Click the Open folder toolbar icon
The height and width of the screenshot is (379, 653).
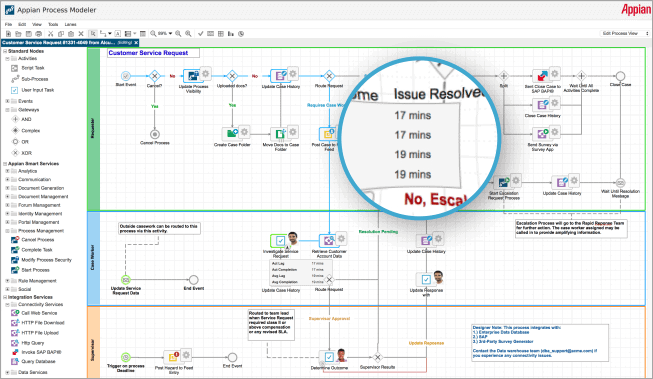coord(18,34)
